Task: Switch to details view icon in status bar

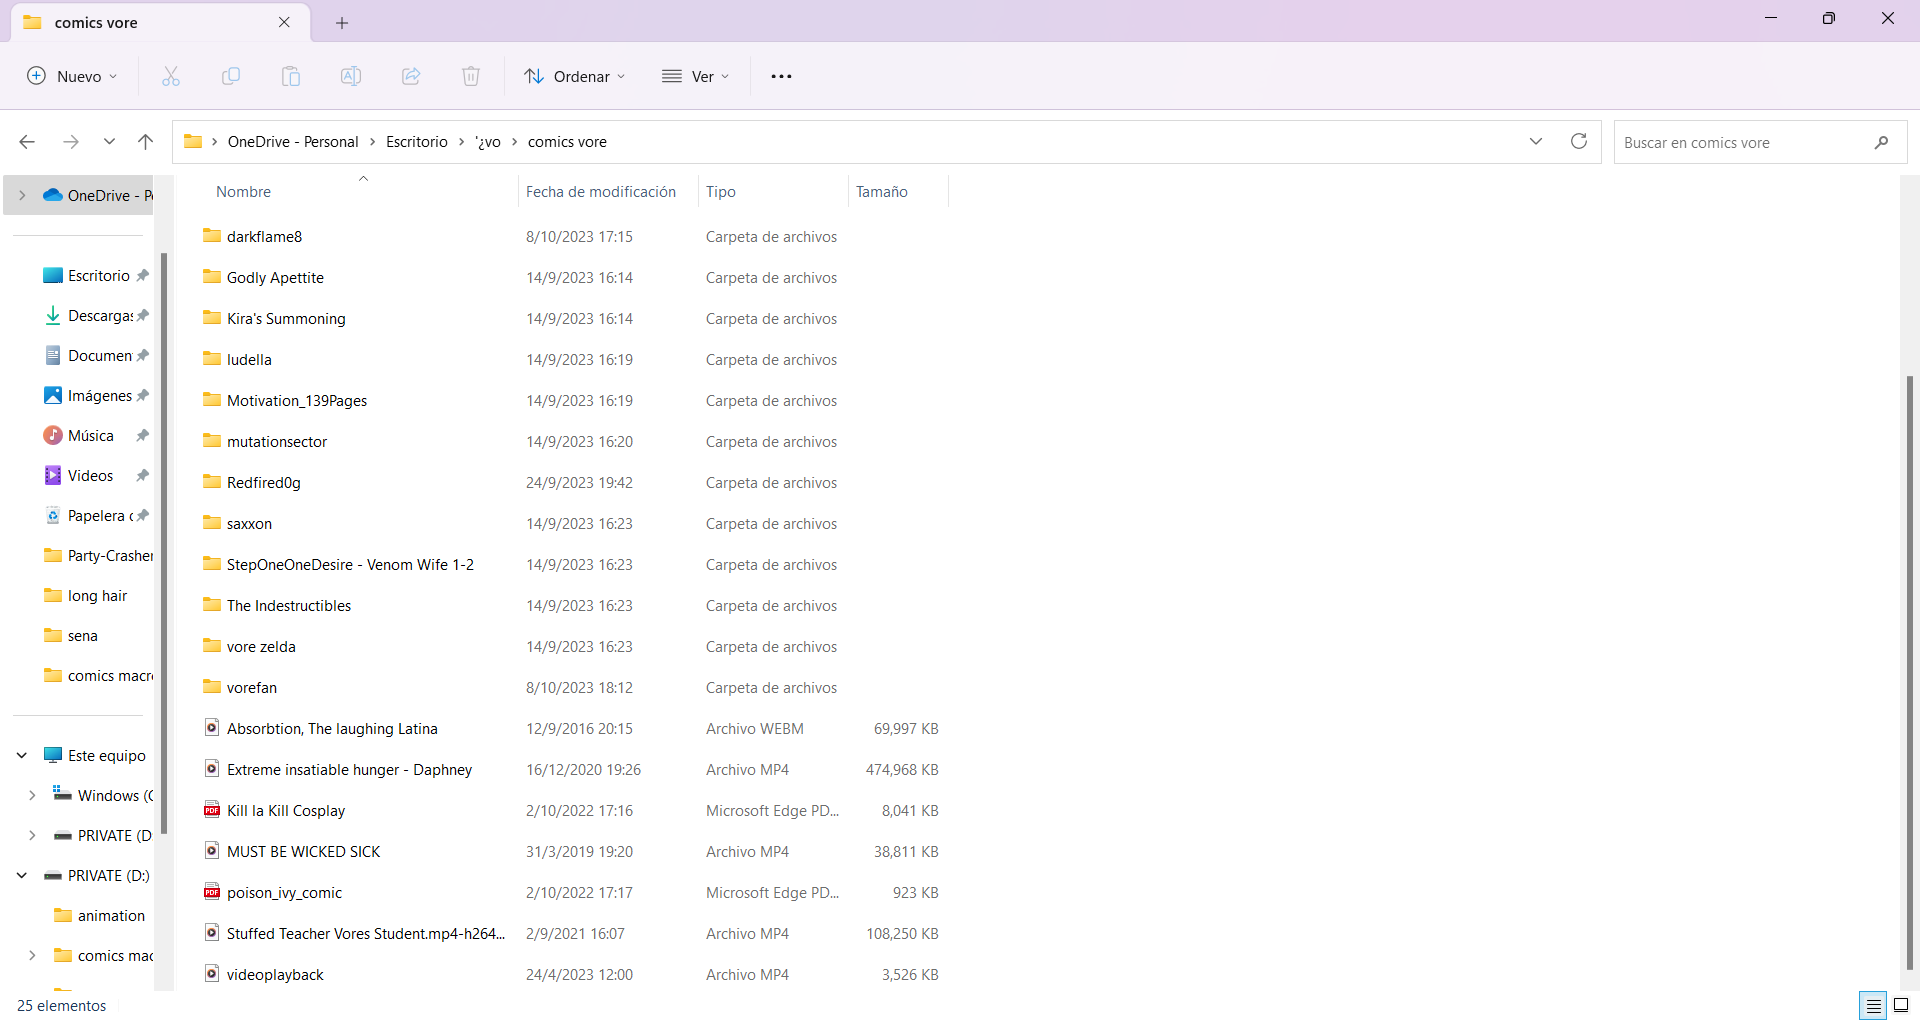Action: [x=1873, y=1006]
